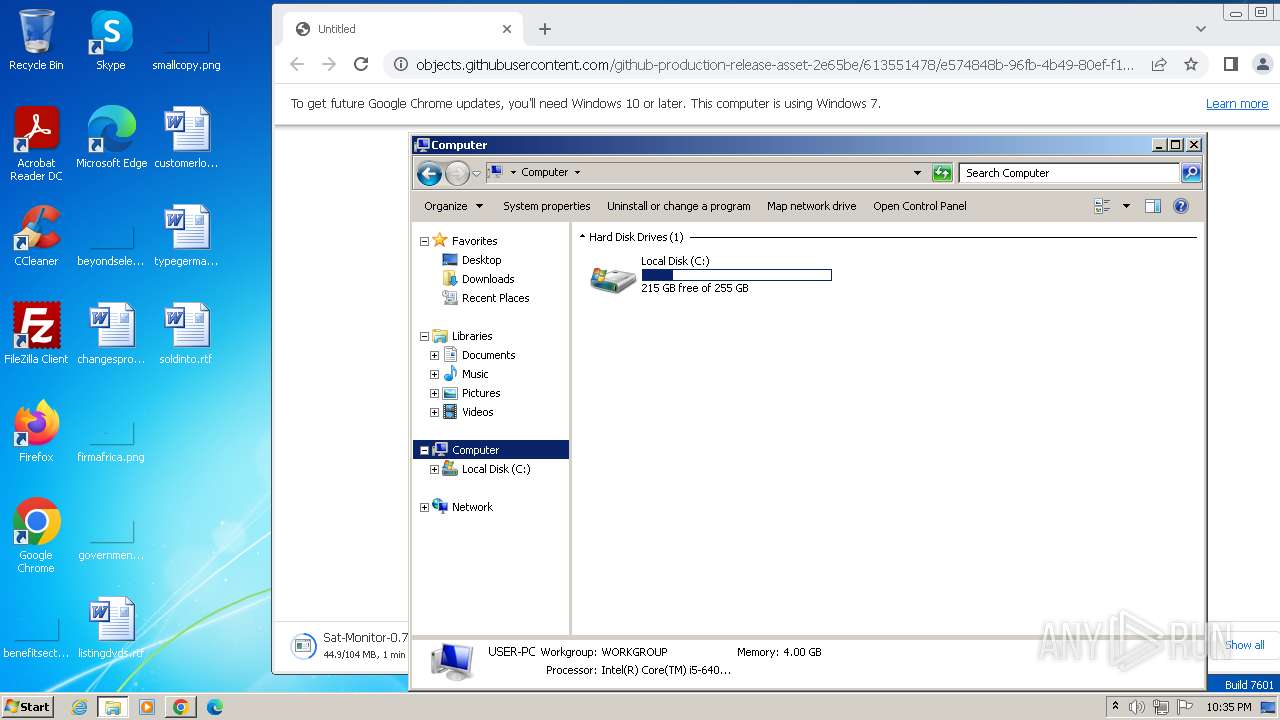Viewport: 1280px width, 720px height.
Task: Click the volume speaker tray icon
Action: point(1137,707)
